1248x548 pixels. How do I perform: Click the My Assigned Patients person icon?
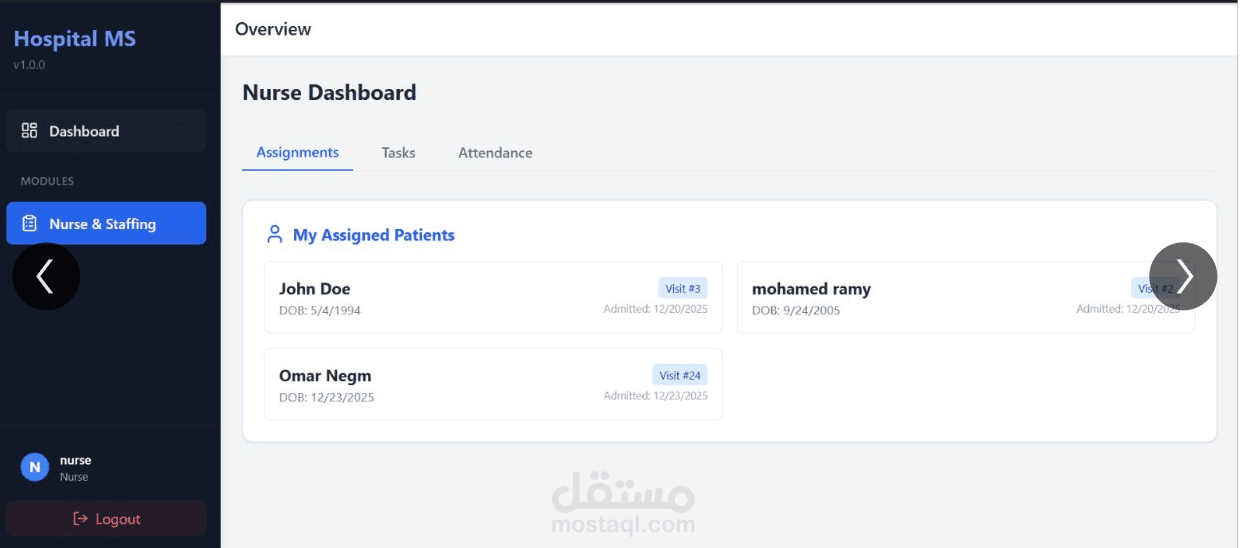pyautogui.click(x=274, y=235)
